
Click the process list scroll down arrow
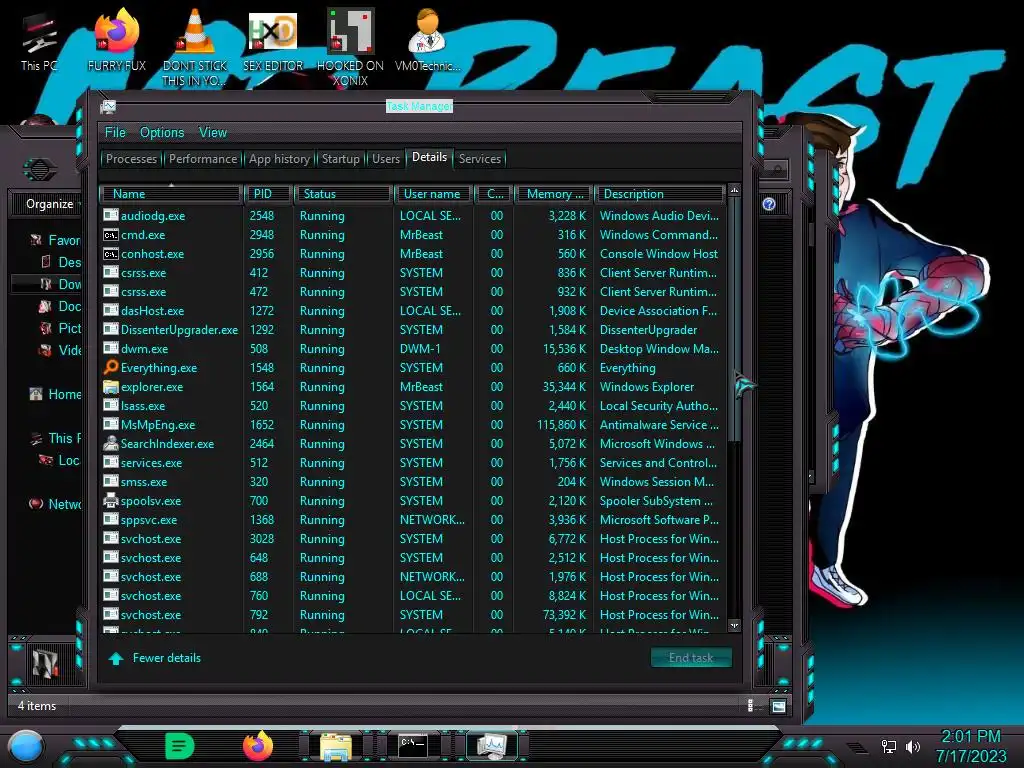tap(734, 625)
